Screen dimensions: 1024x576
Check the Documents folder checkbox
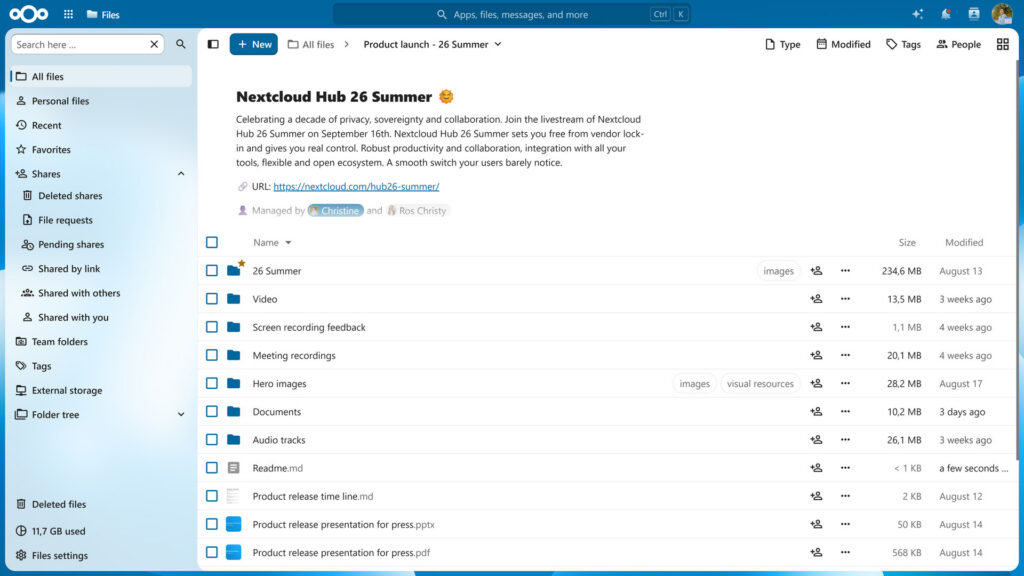point(212,411)
